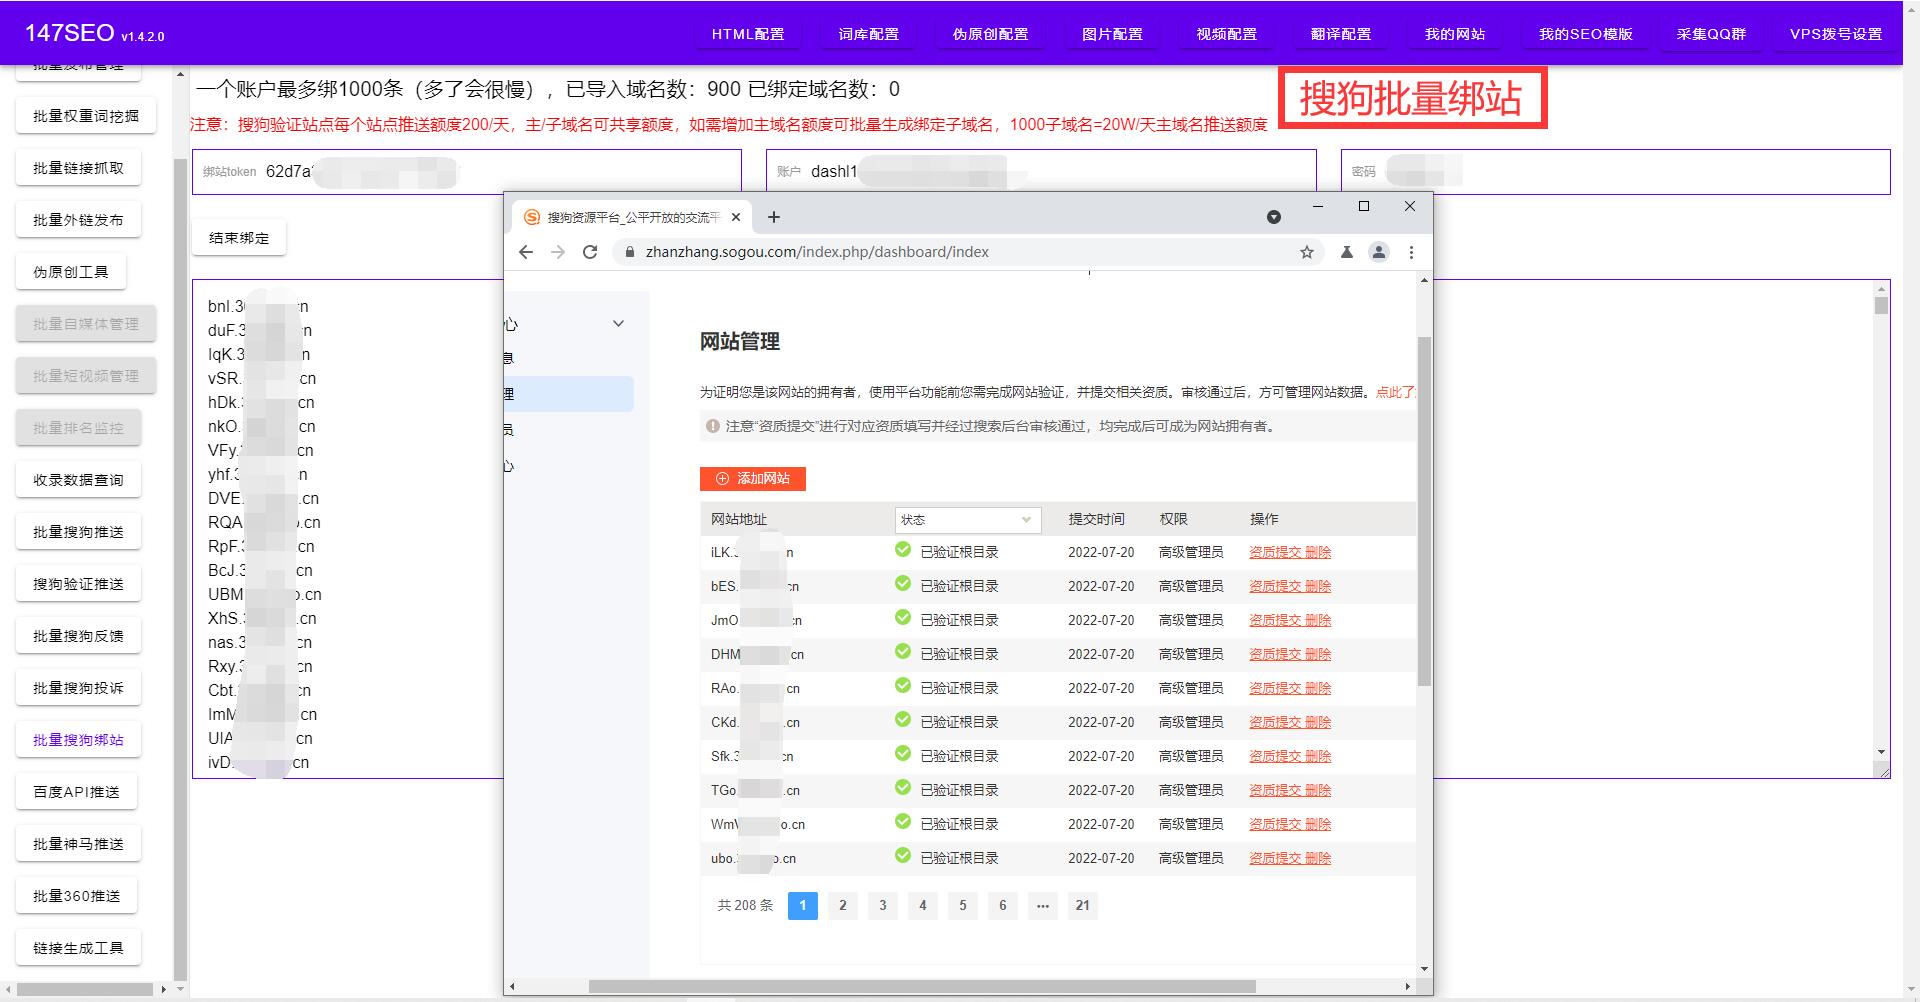Open 链接生成工具 in sidebar
1920x1002 pixels.
[78, 948]
